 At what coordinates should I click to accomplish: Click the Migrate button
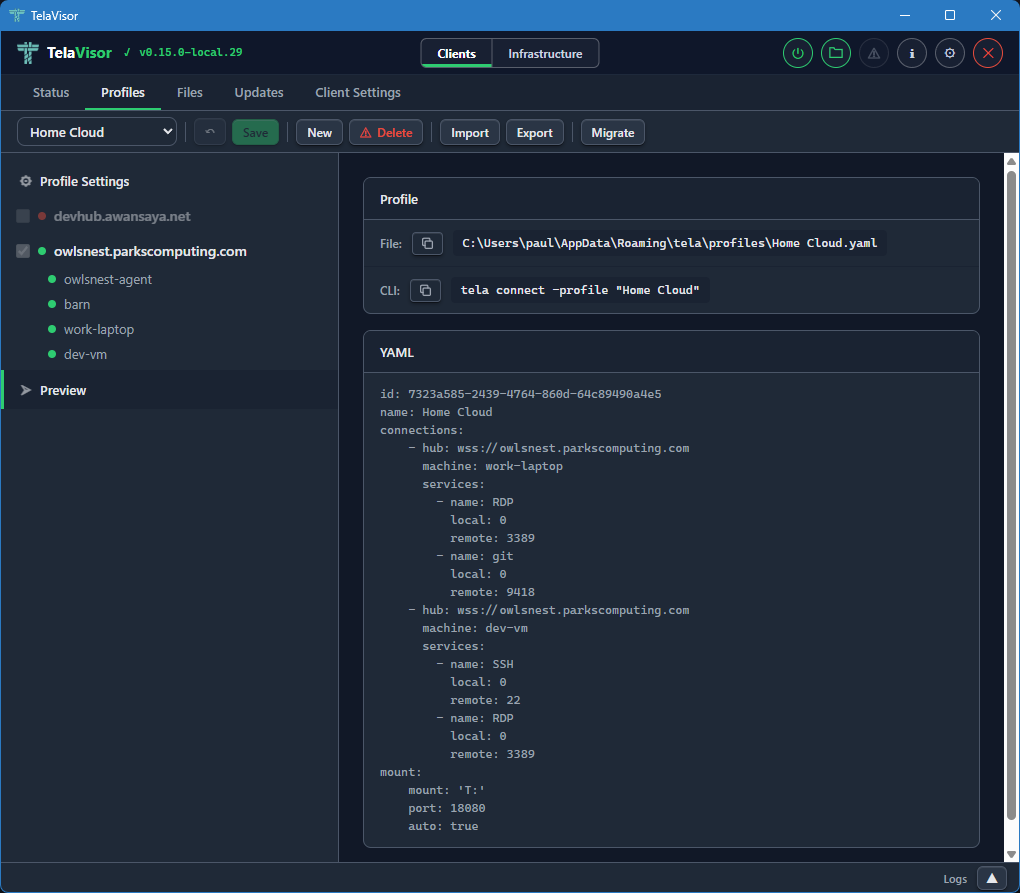613,133
